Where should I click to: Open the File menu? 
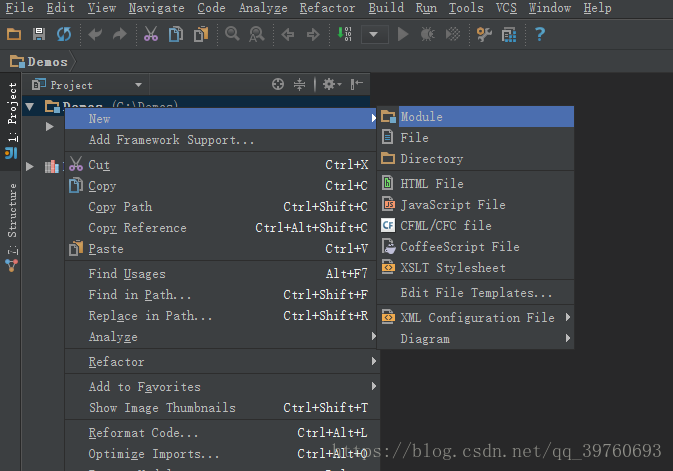pos(20,8)
